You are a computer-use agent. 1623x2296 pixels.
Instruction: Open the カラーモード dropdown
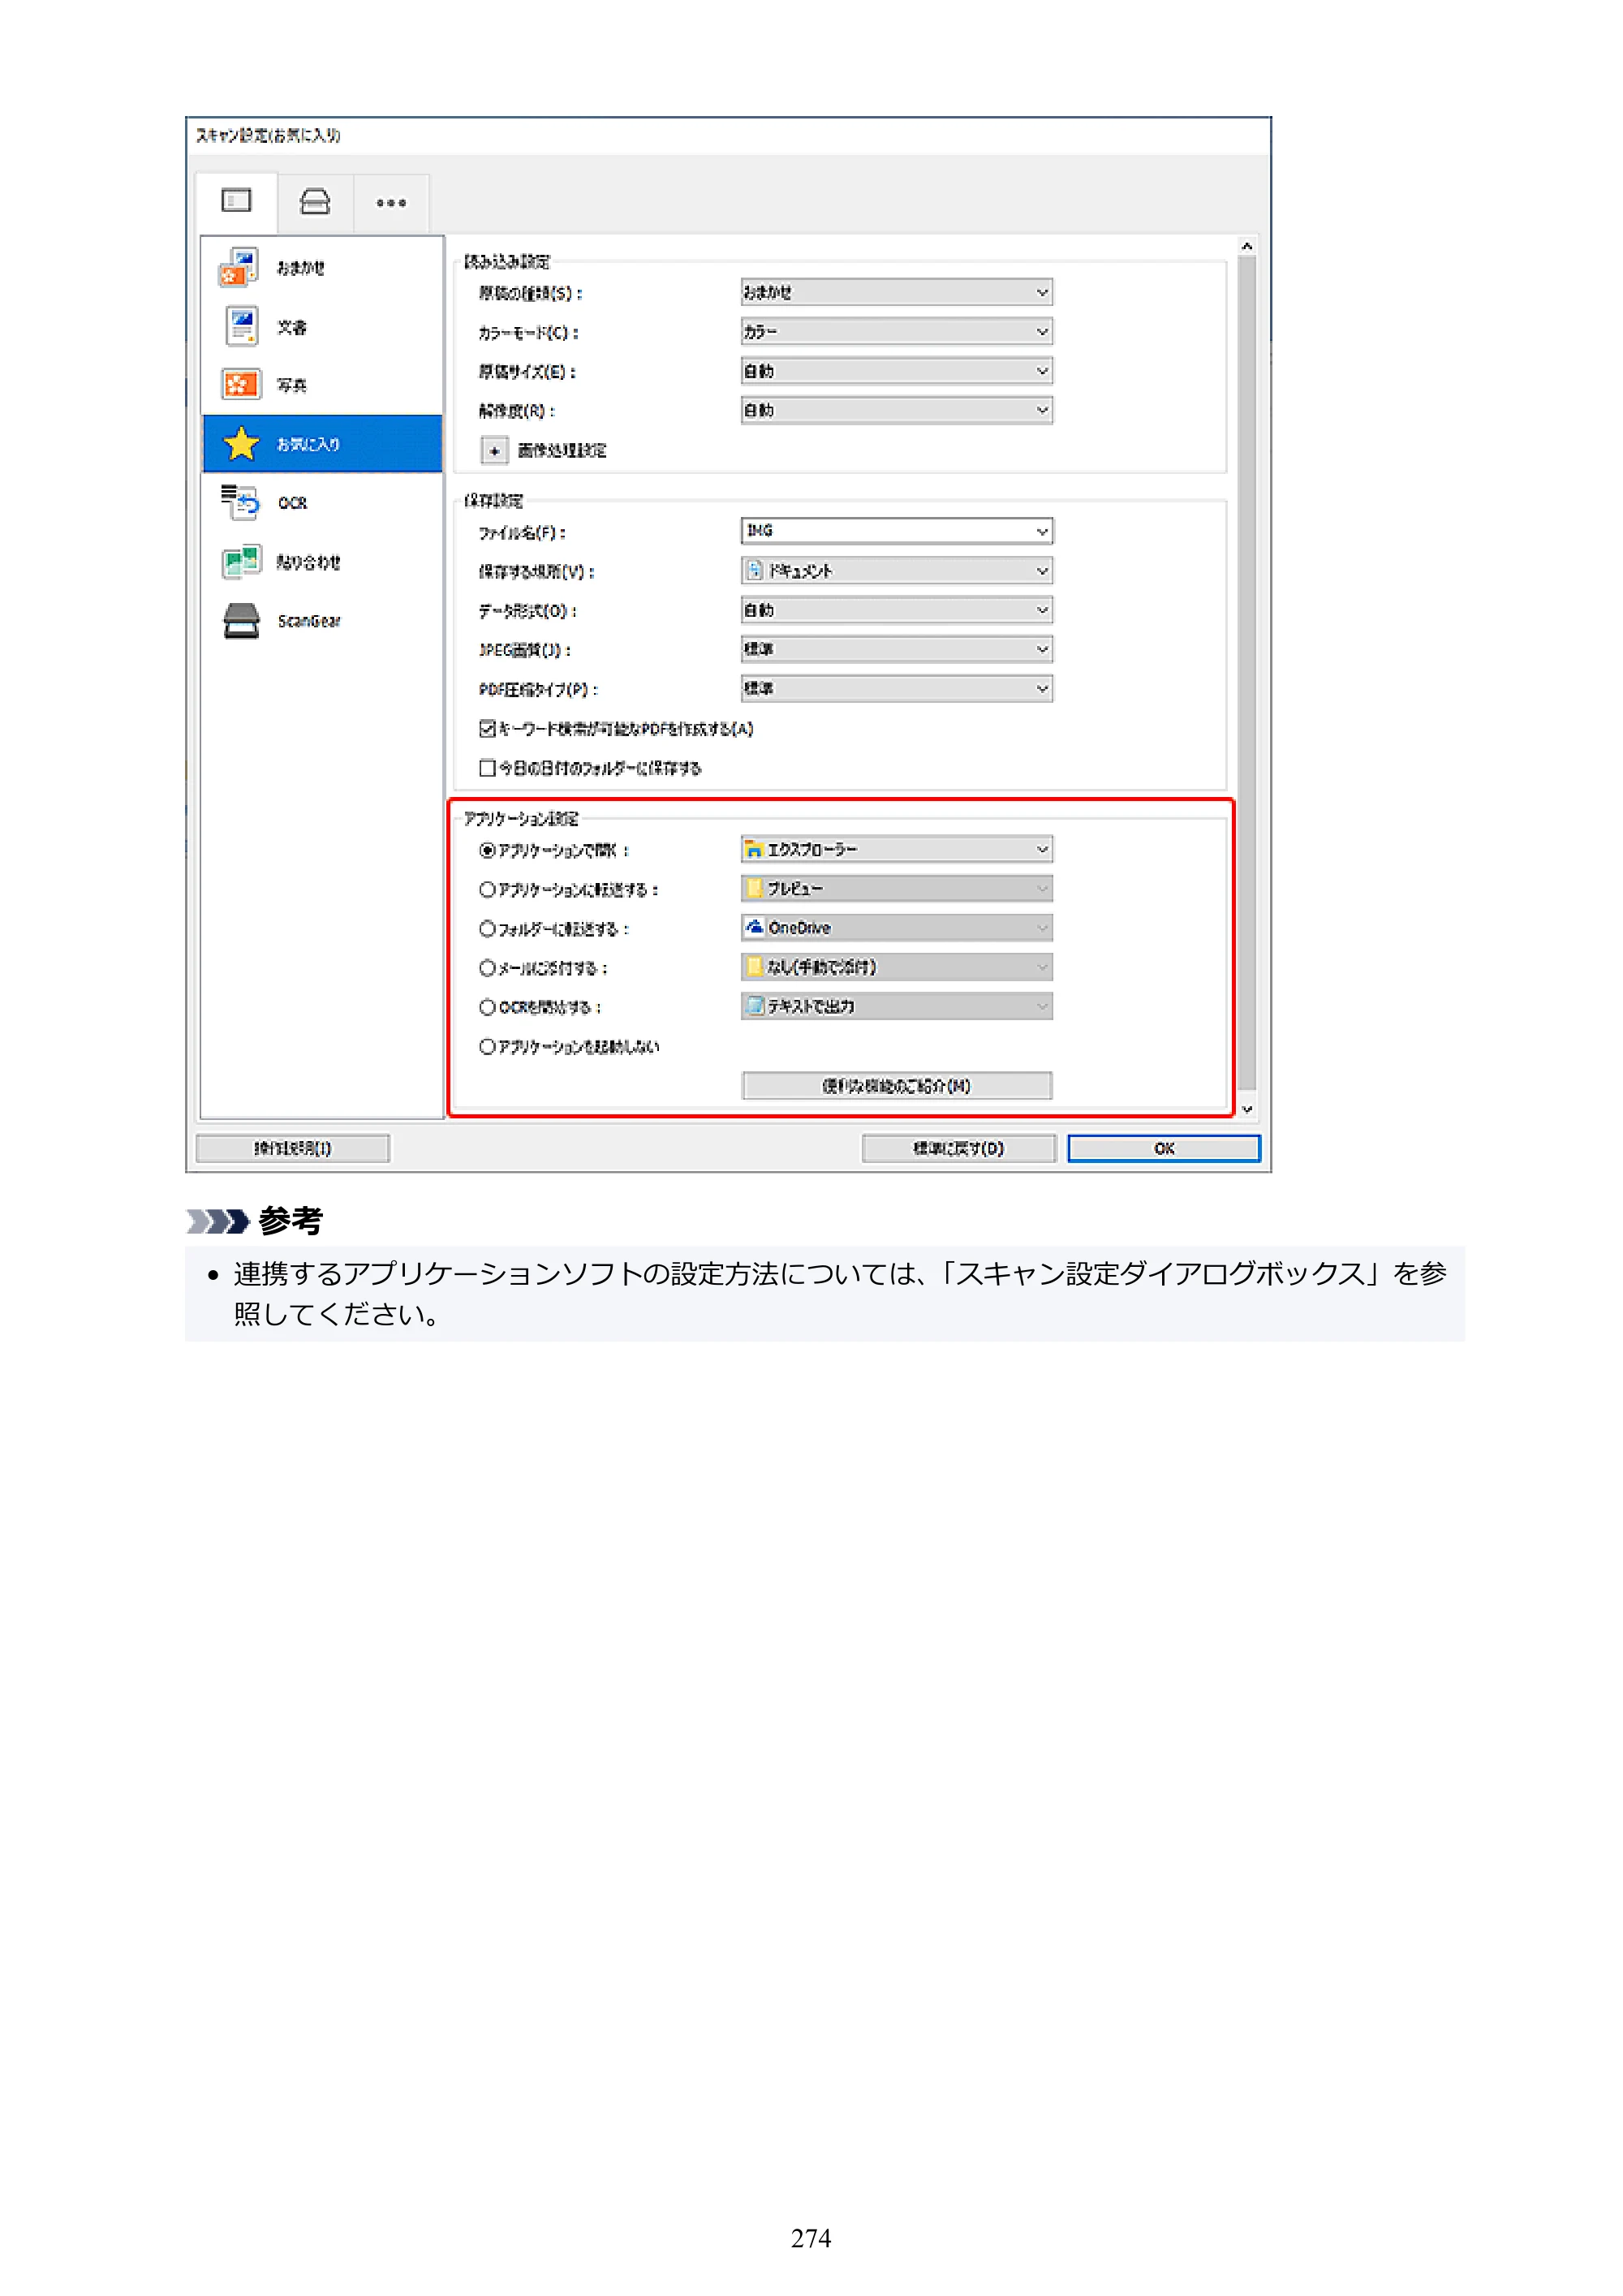(x=896, y=331)
